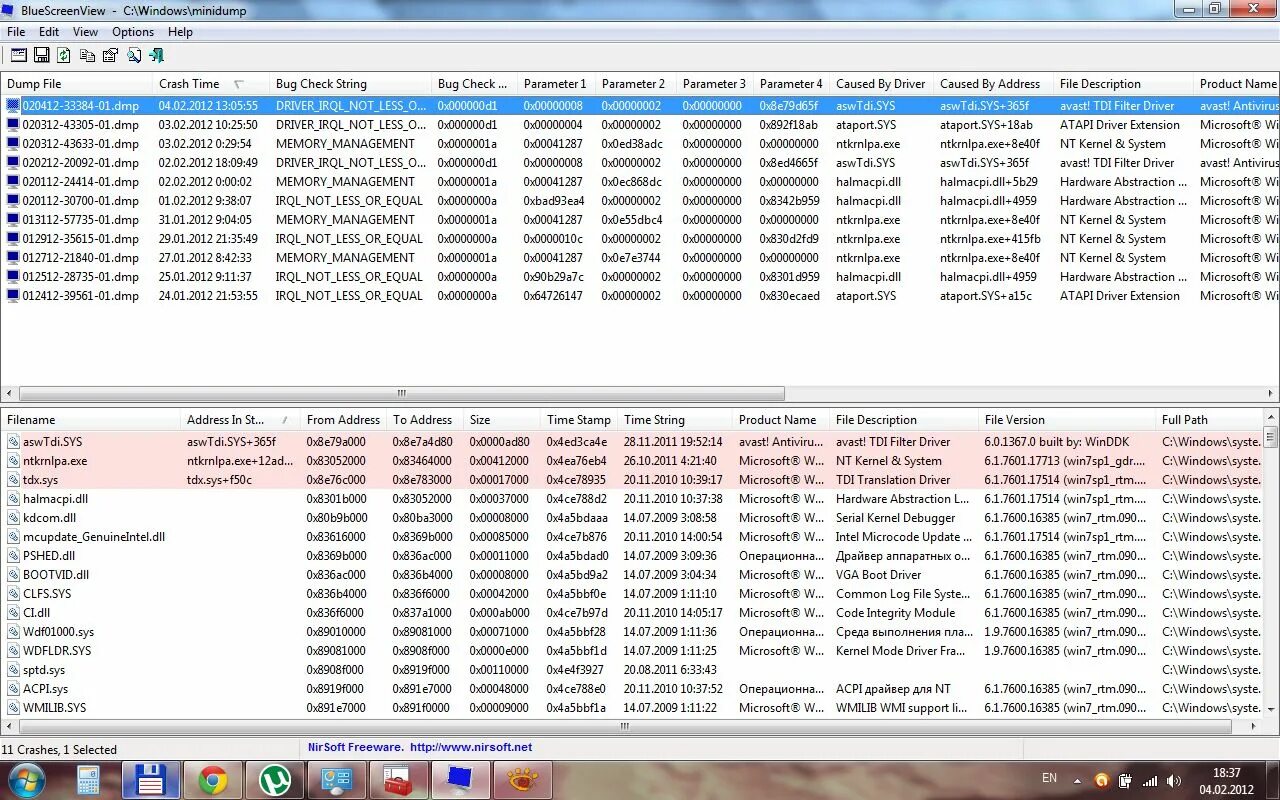Refresh the crash list via toolbar icon

(x=64, y=55)
